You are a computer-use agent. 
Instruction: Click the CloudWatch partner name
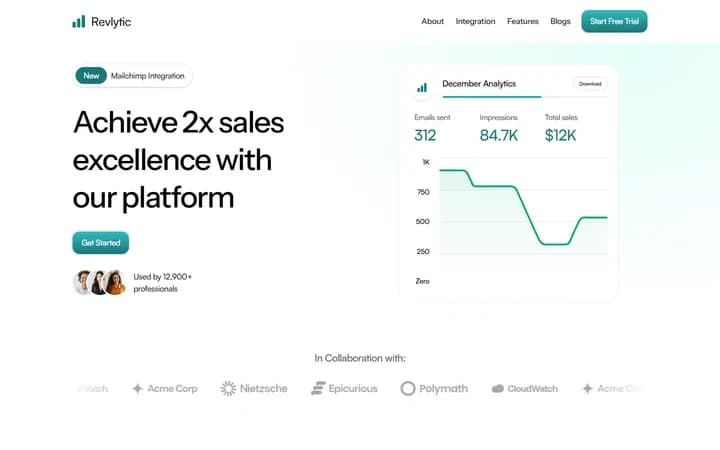(x=533, y=388)
